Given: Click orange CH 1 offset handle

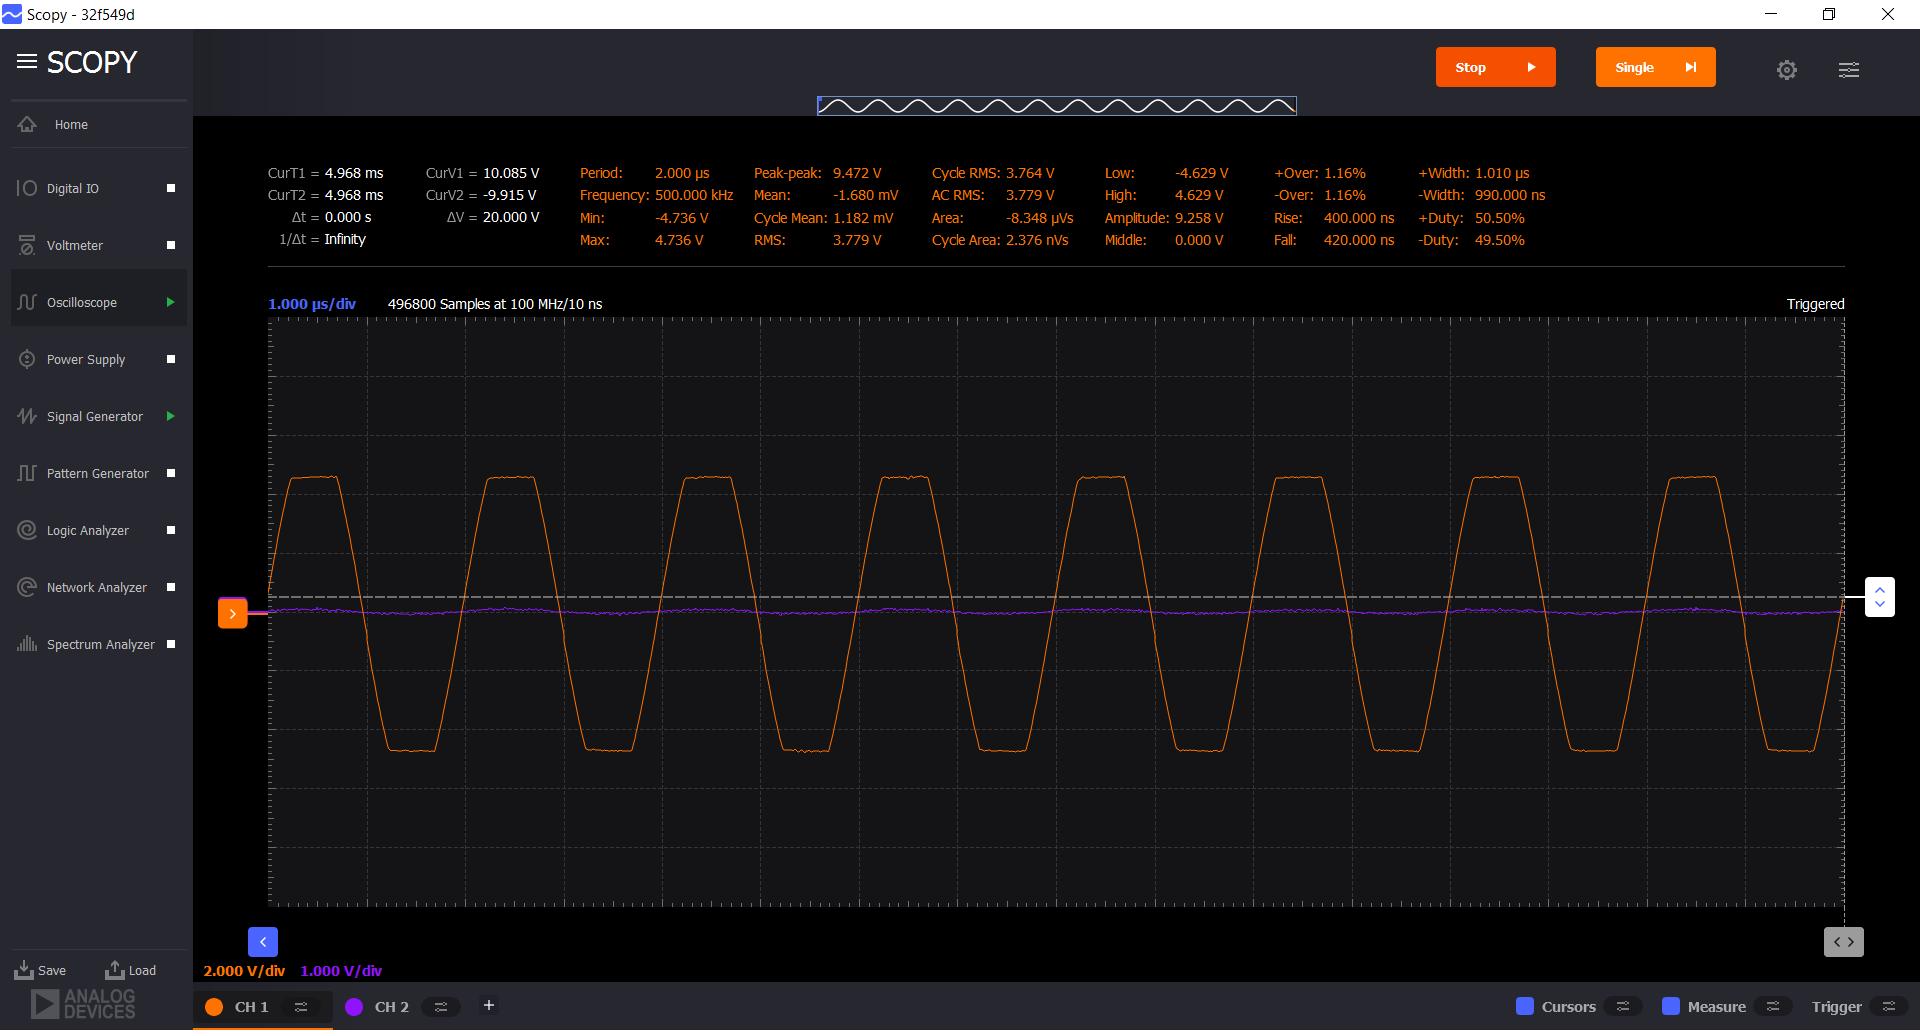Looking at the screenshot, I should pyautogui.click(x=232, y=613).
